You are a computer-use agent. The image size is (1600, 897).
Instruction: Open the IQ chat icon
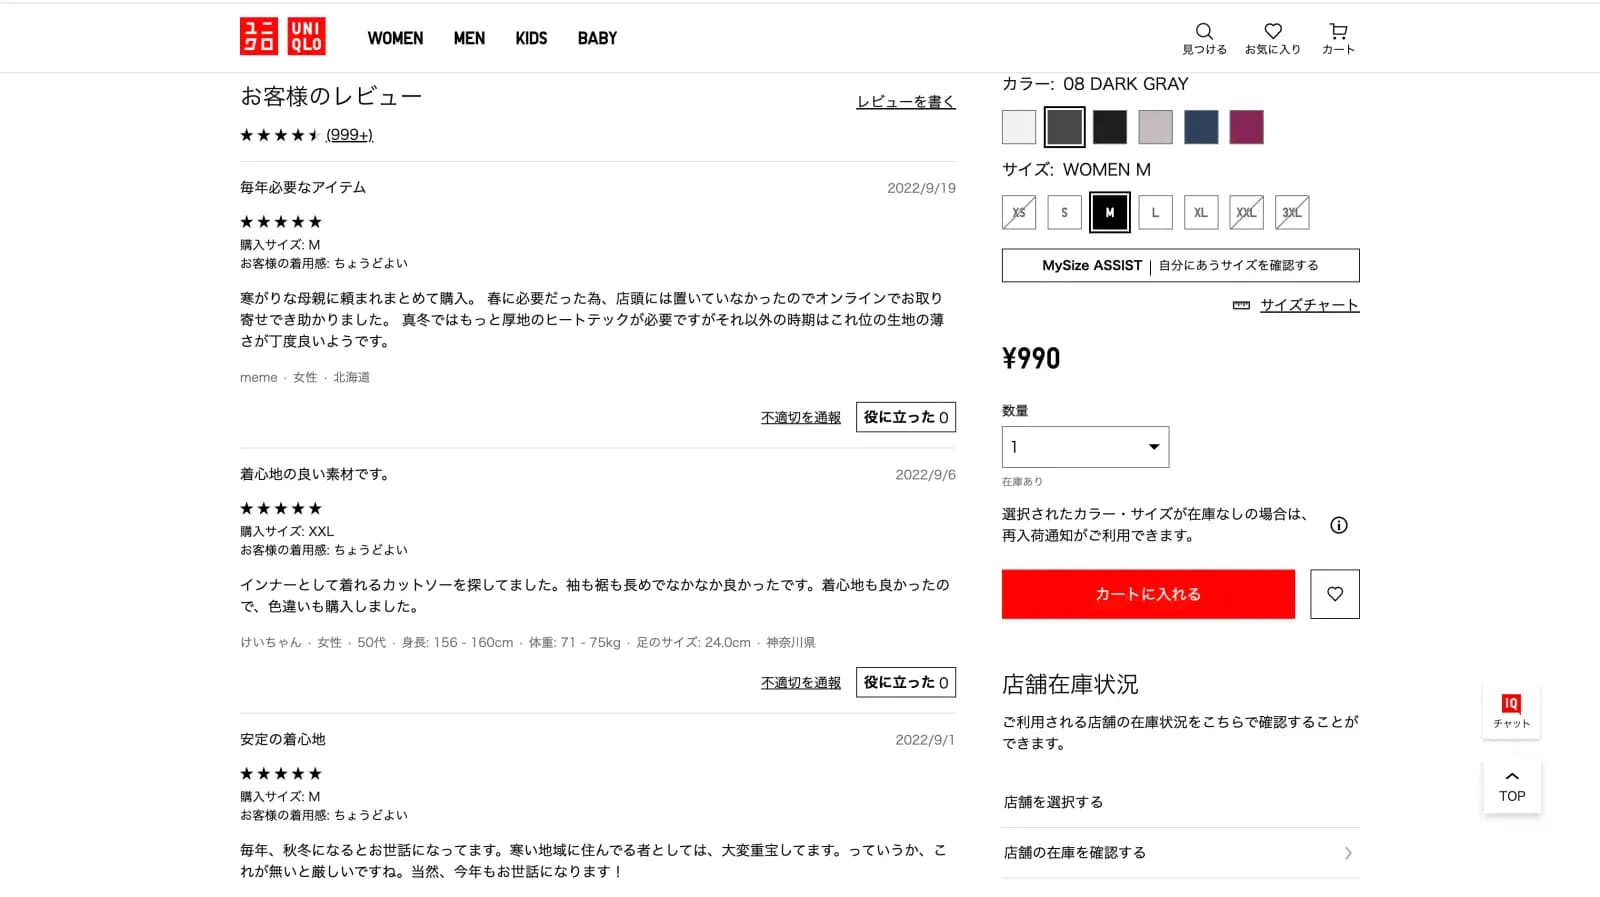tap(1511, 710)
